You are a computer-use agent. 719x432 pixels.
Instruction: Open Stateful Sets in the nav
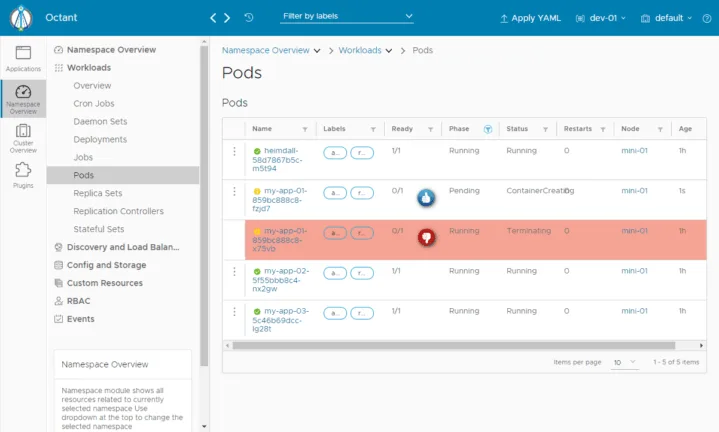point(99,229)
